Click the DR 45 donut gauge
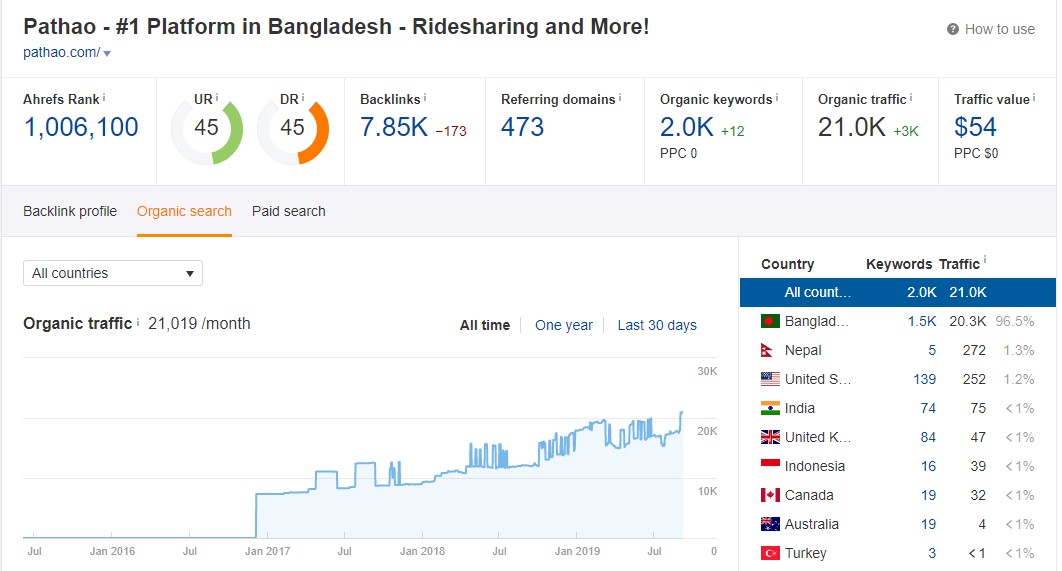The height and width of the screenshot is (571, 1062). [x=293, y=131]
